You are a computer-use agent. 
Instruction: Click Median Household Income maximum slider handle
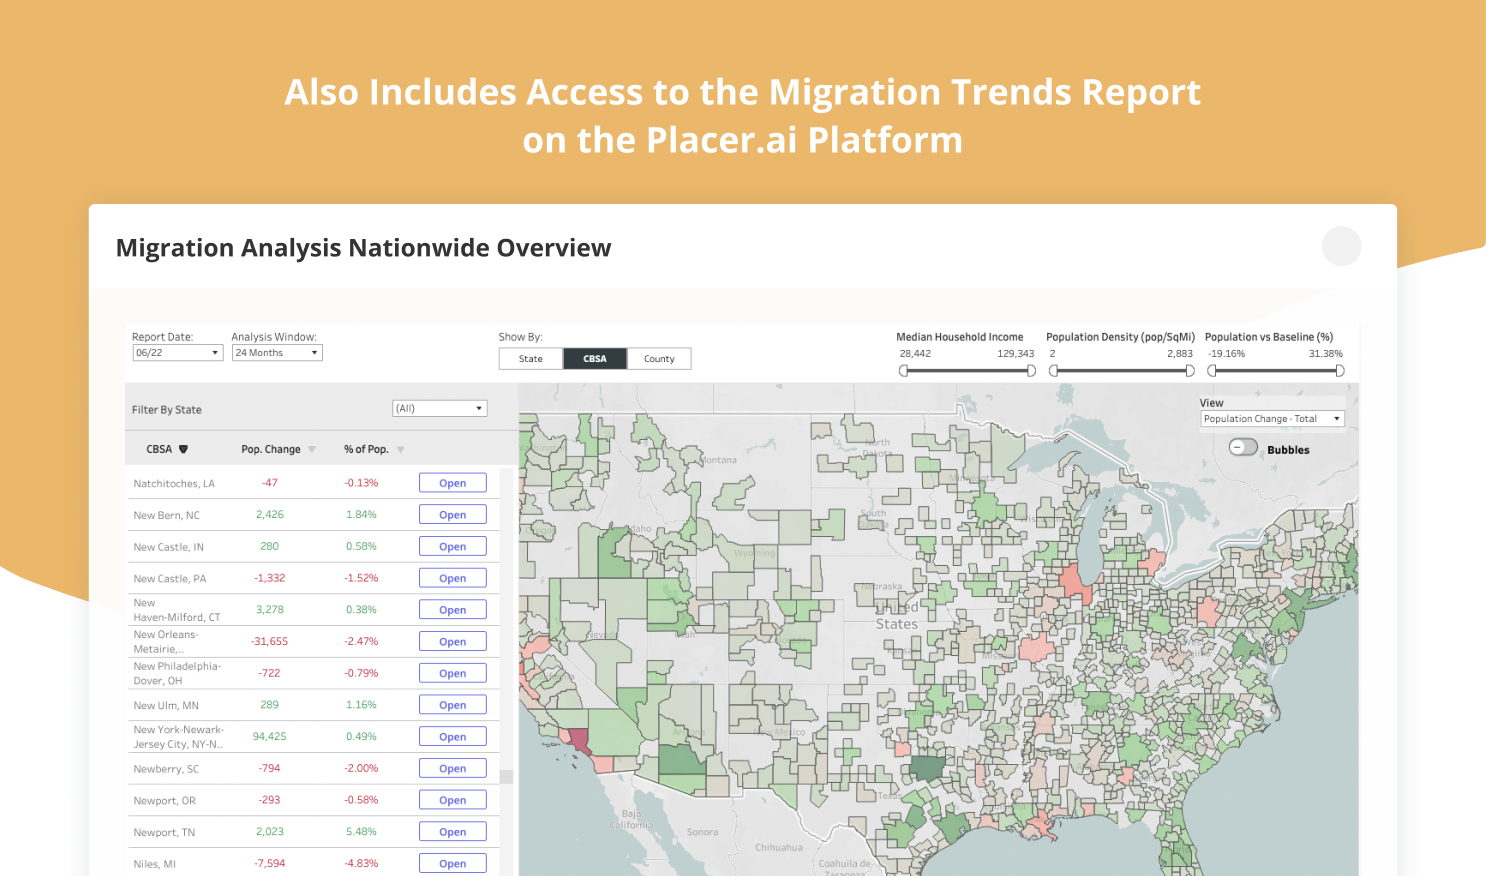(1031, 371)
